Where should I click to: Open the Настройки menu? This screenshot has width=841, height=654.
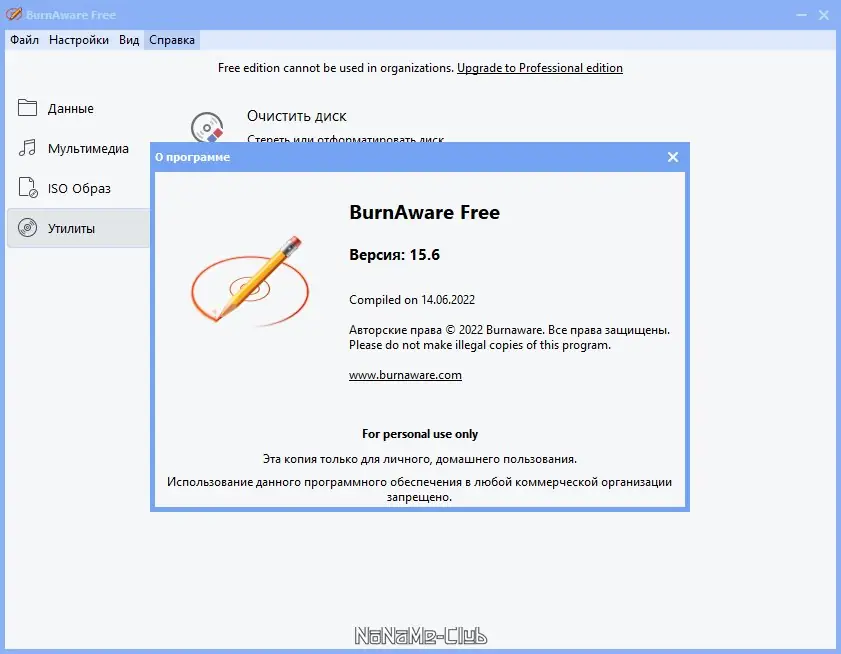[x=78, y=40]
